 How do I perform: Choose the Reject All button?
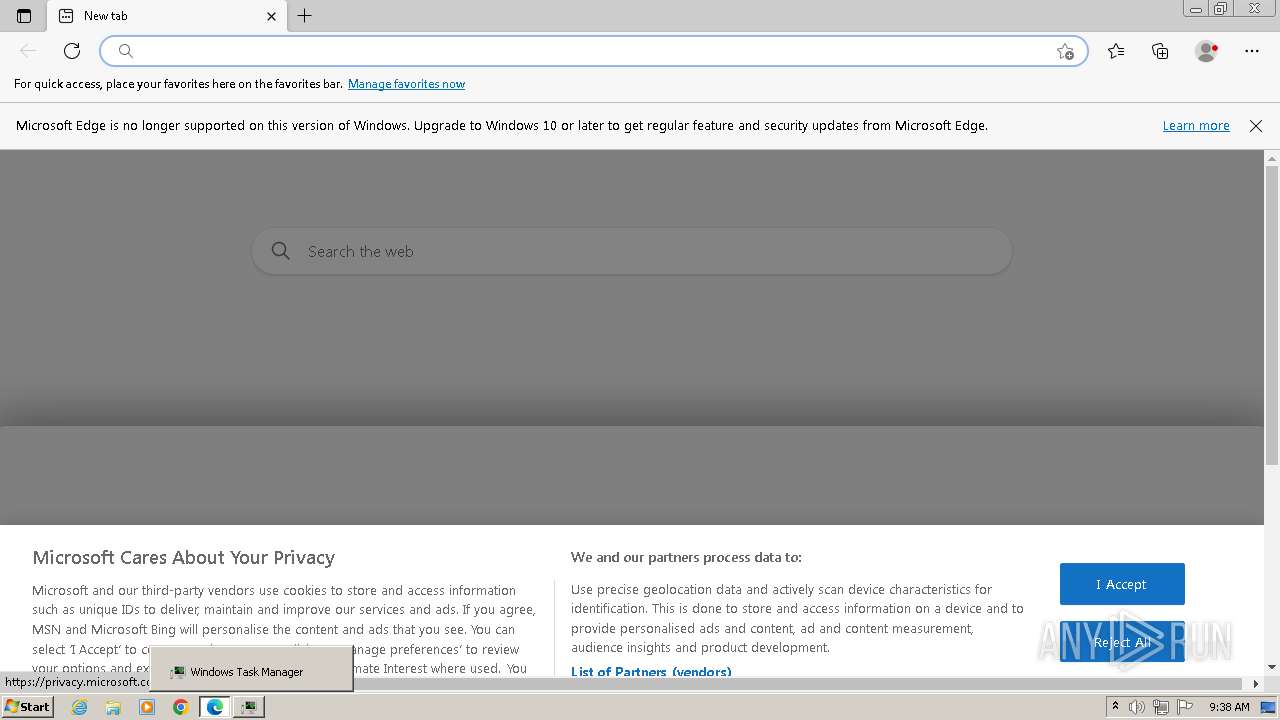(x=1122, y=642)
